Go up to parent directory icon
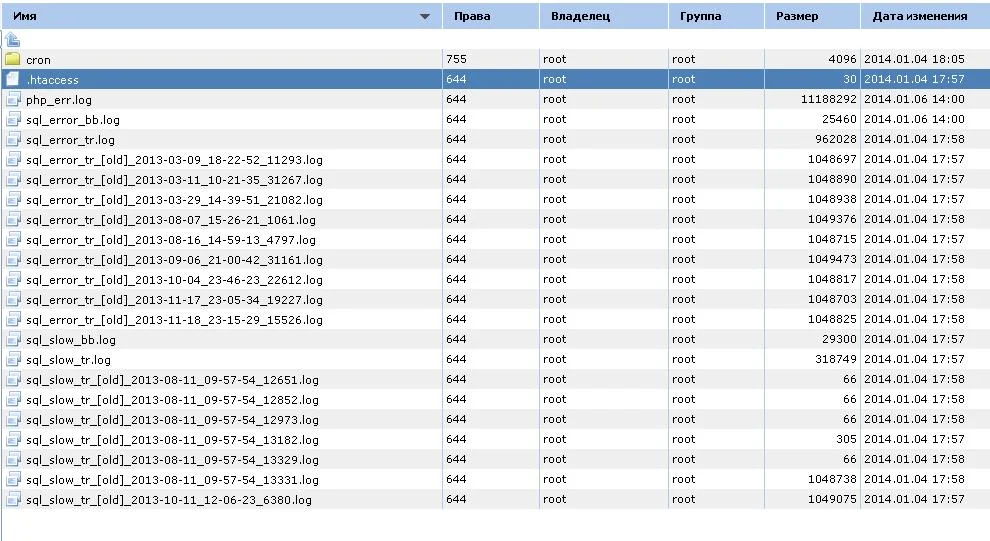 [13, 40]
